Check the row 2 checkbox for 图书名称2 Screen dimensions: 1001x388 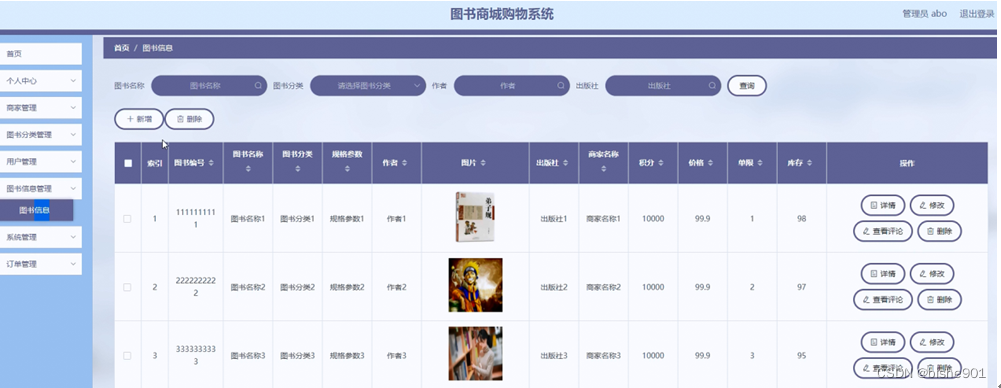coord(127,287)
